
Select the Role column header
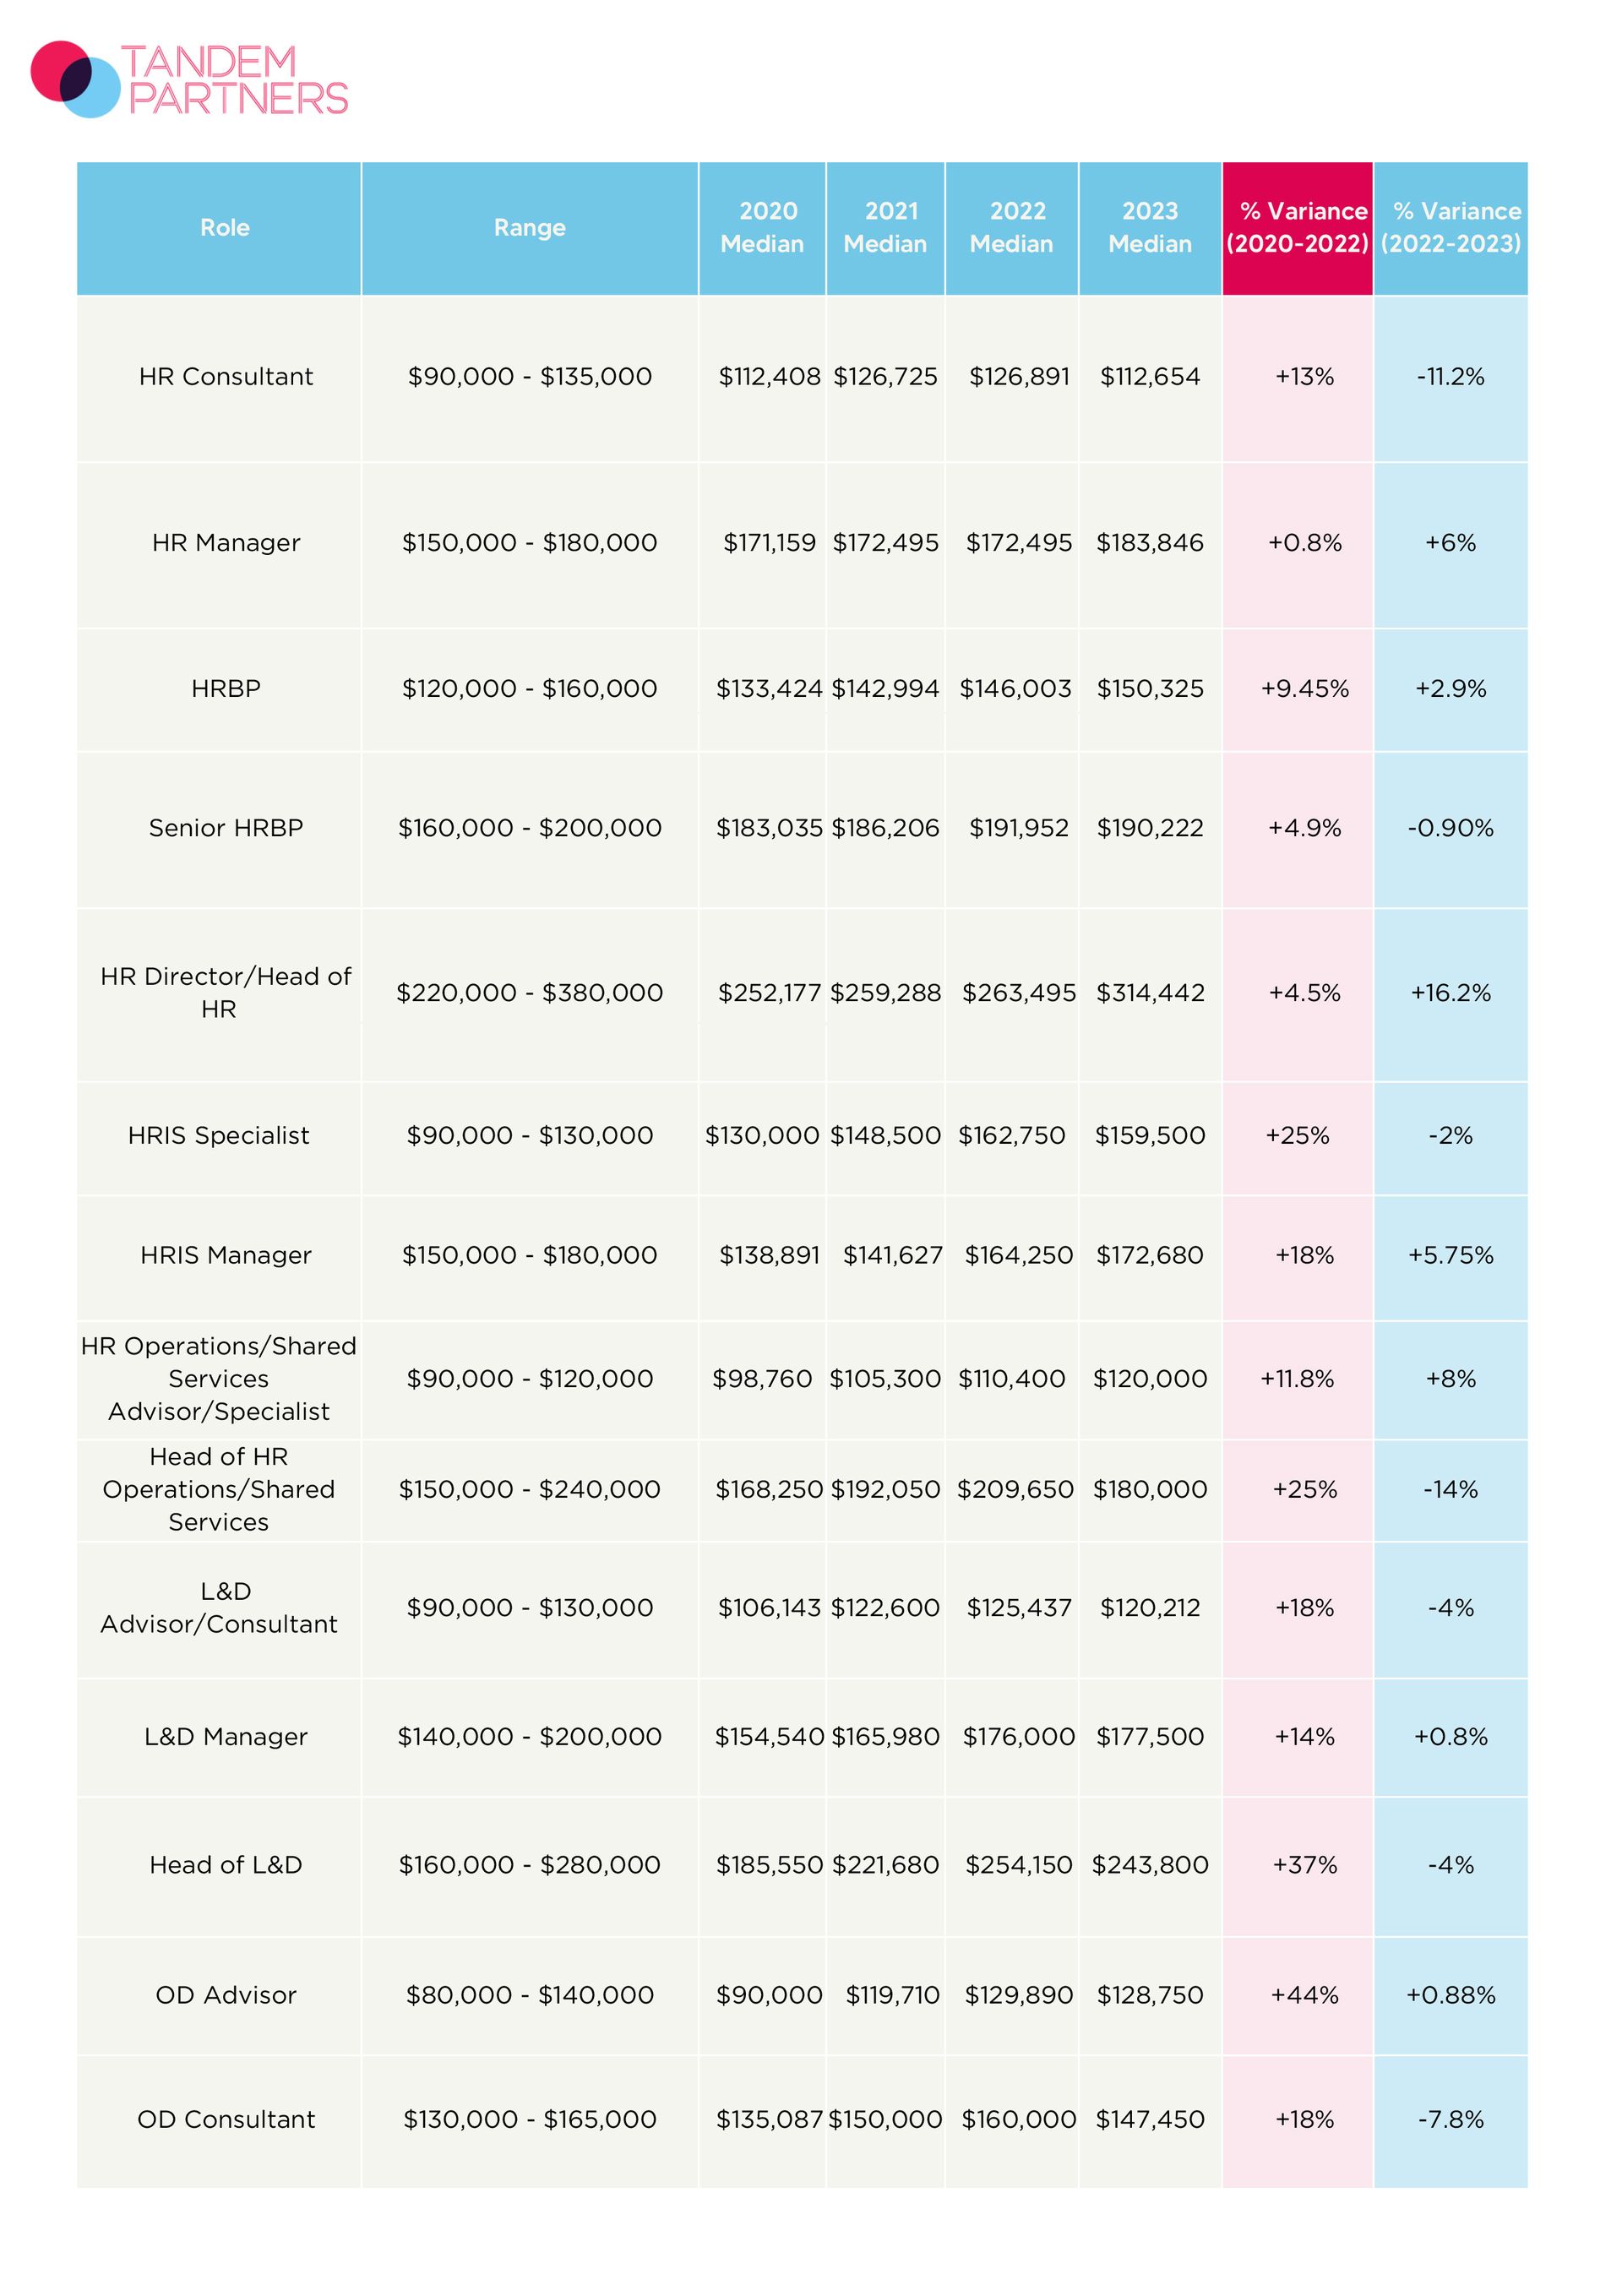pyautogui.click(x=225, y=228)
